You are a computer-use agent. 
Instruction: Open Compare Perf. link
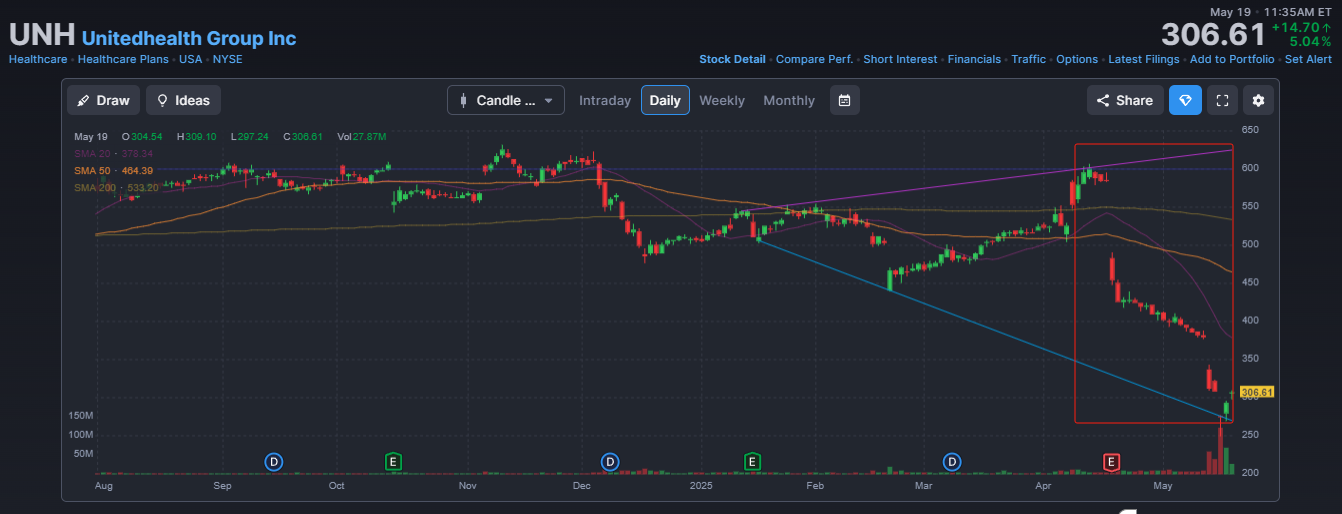click(814, 59)
